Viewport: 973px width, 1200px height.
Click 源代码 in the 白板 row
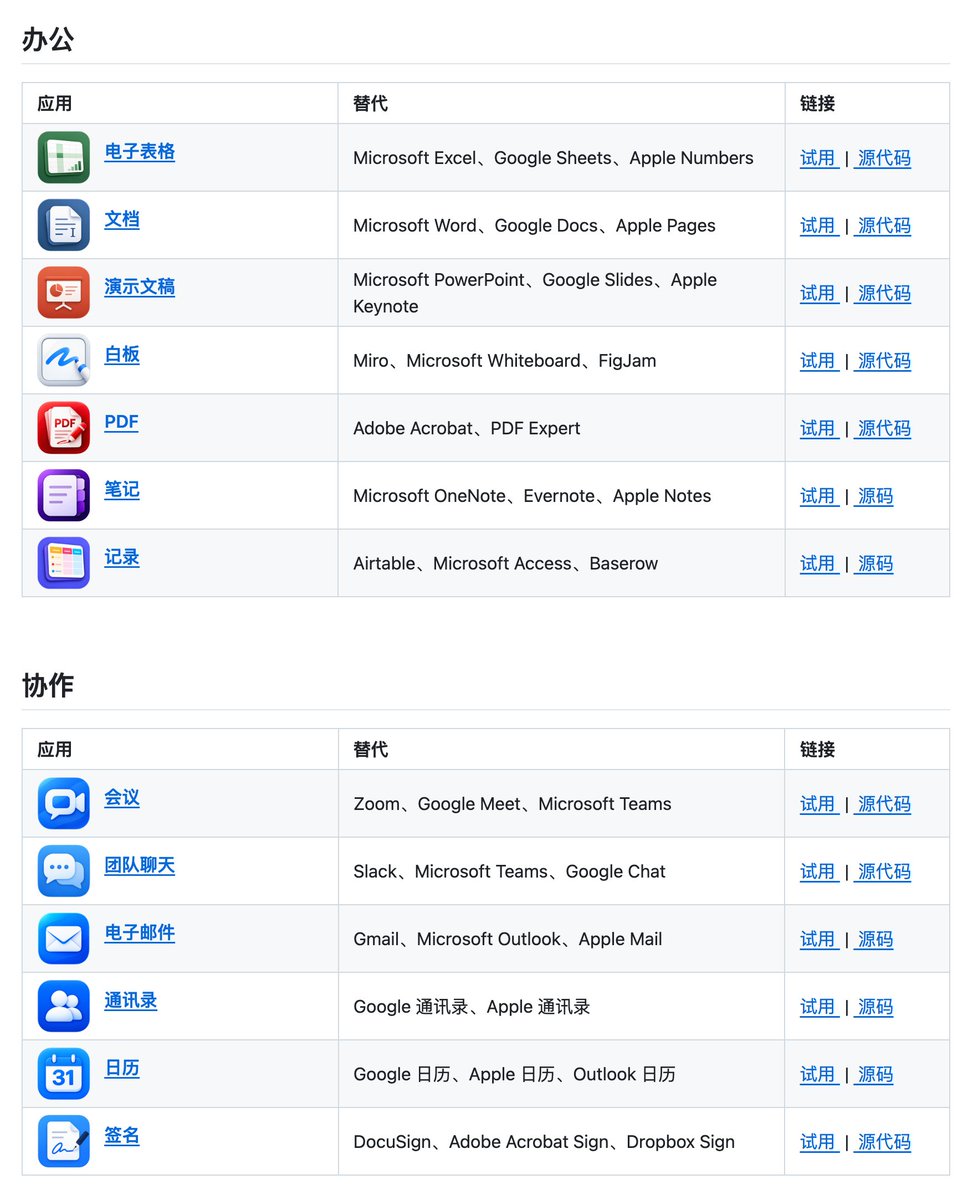tap(884, 361)
